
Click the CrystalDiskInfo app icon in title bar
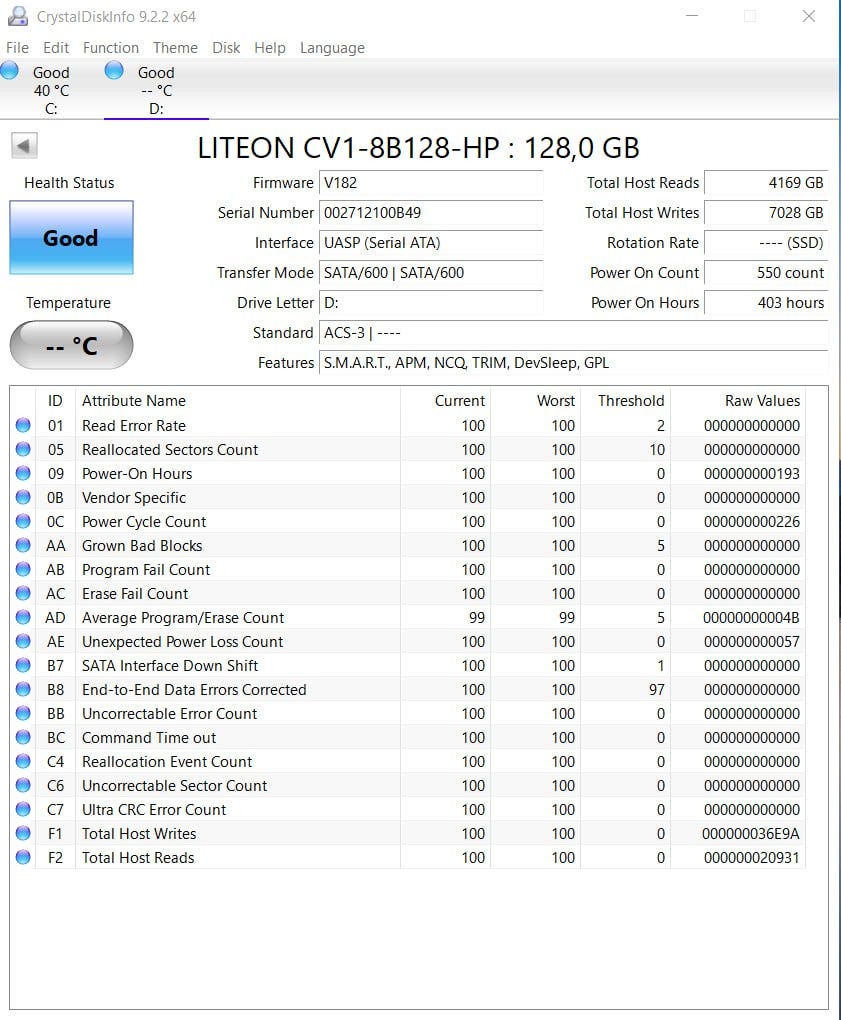(18, 16)
